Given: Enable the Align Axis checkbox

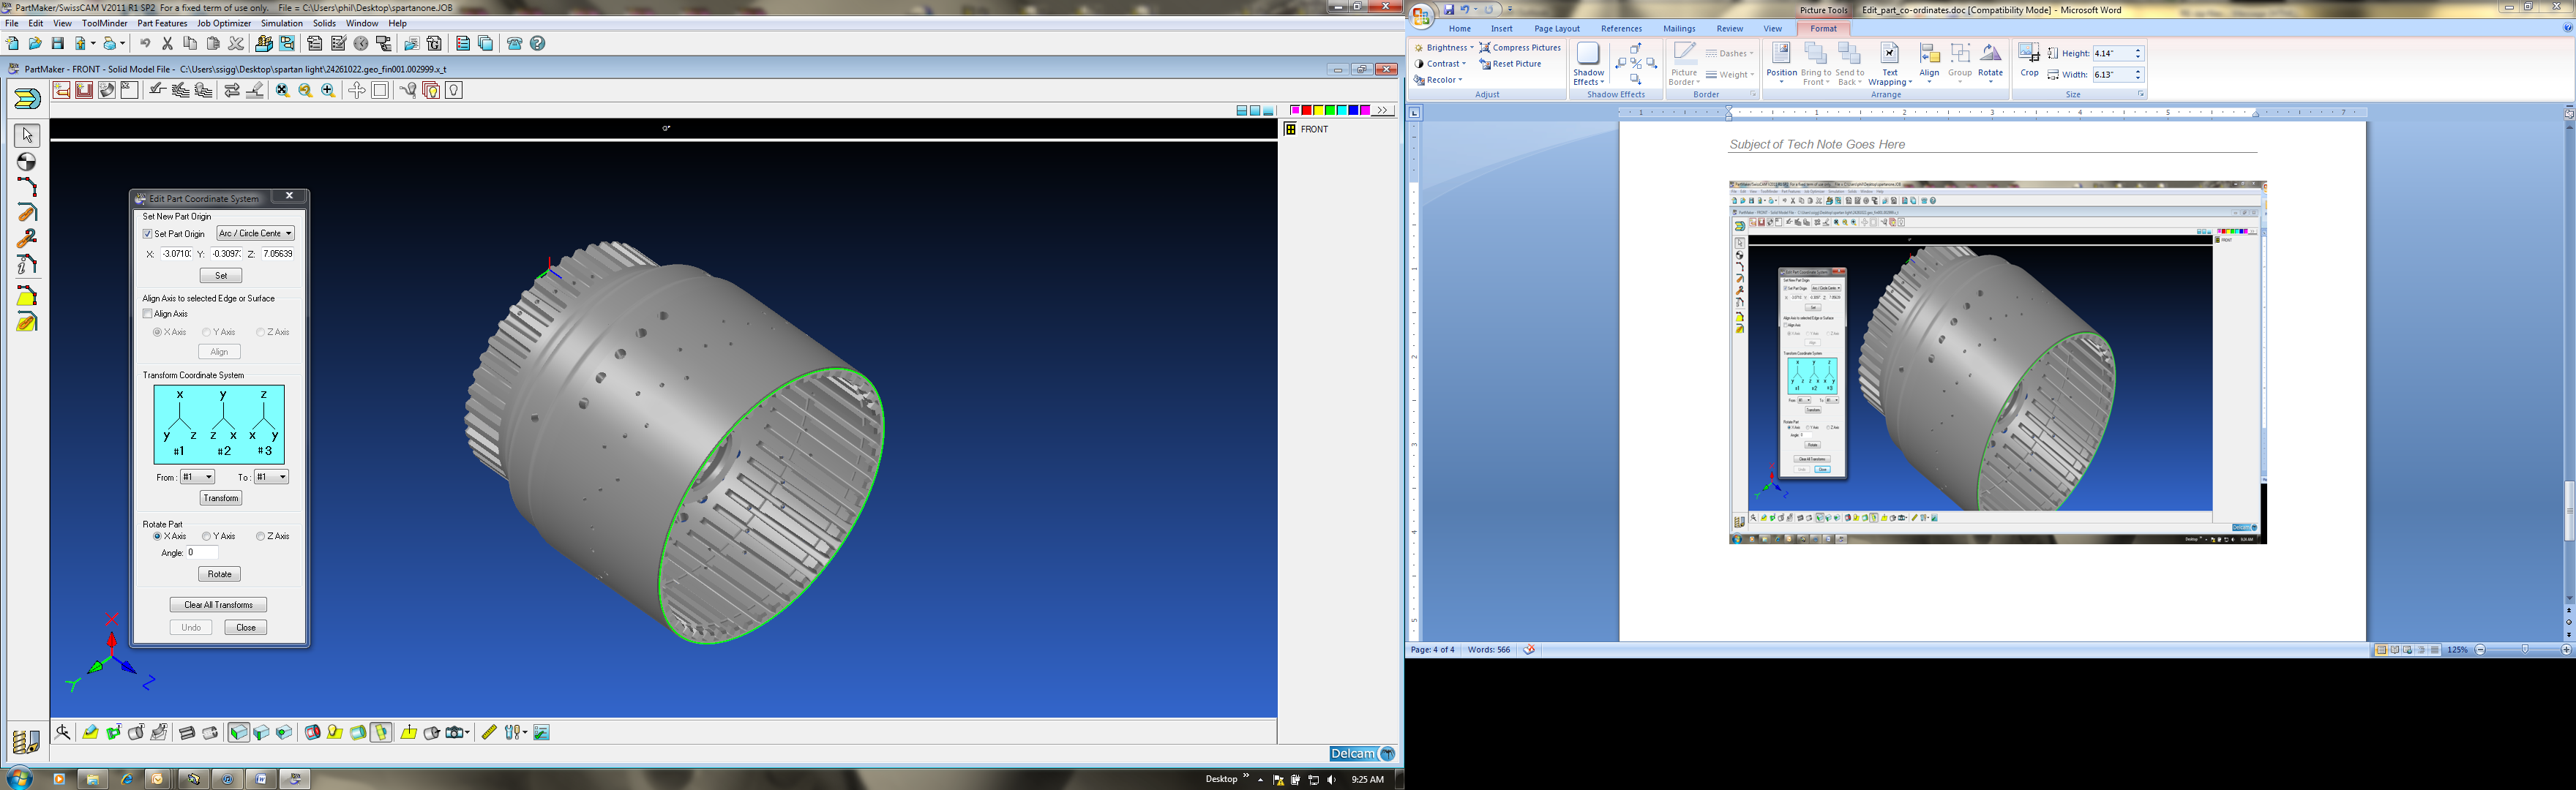Looking at the screenshot, I should [x=148, y=314].
